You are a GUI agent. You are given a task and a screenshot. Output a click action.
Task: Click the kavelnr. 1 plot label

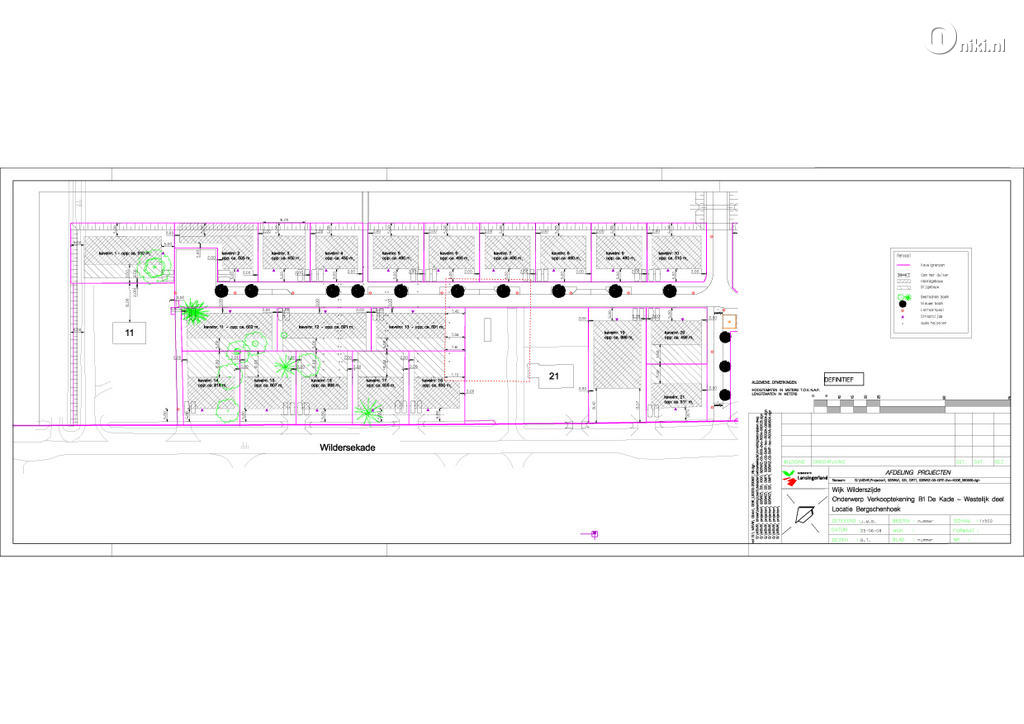pos(123,253)
